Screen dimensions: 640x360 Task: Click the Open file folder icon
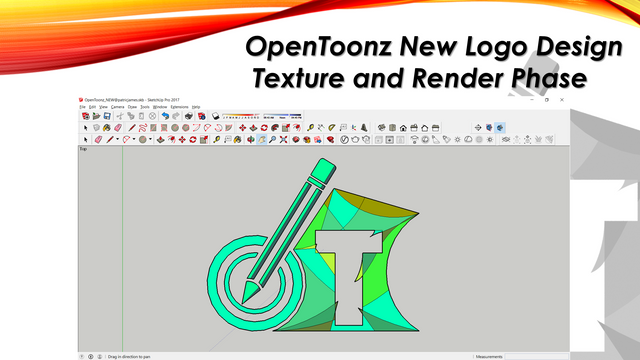(x=96, y=116)
